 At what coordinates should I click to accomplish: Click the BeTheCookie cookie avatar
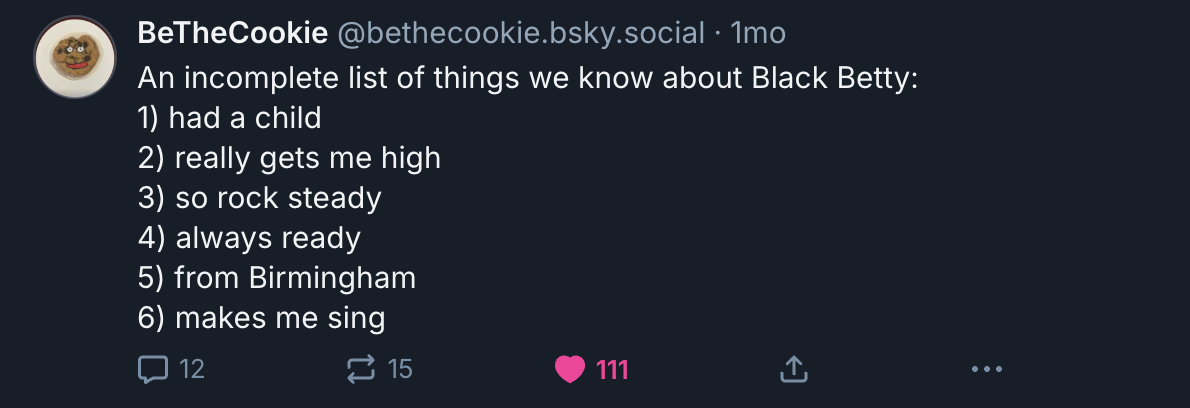pyautogui.click(x=74, y=57)
